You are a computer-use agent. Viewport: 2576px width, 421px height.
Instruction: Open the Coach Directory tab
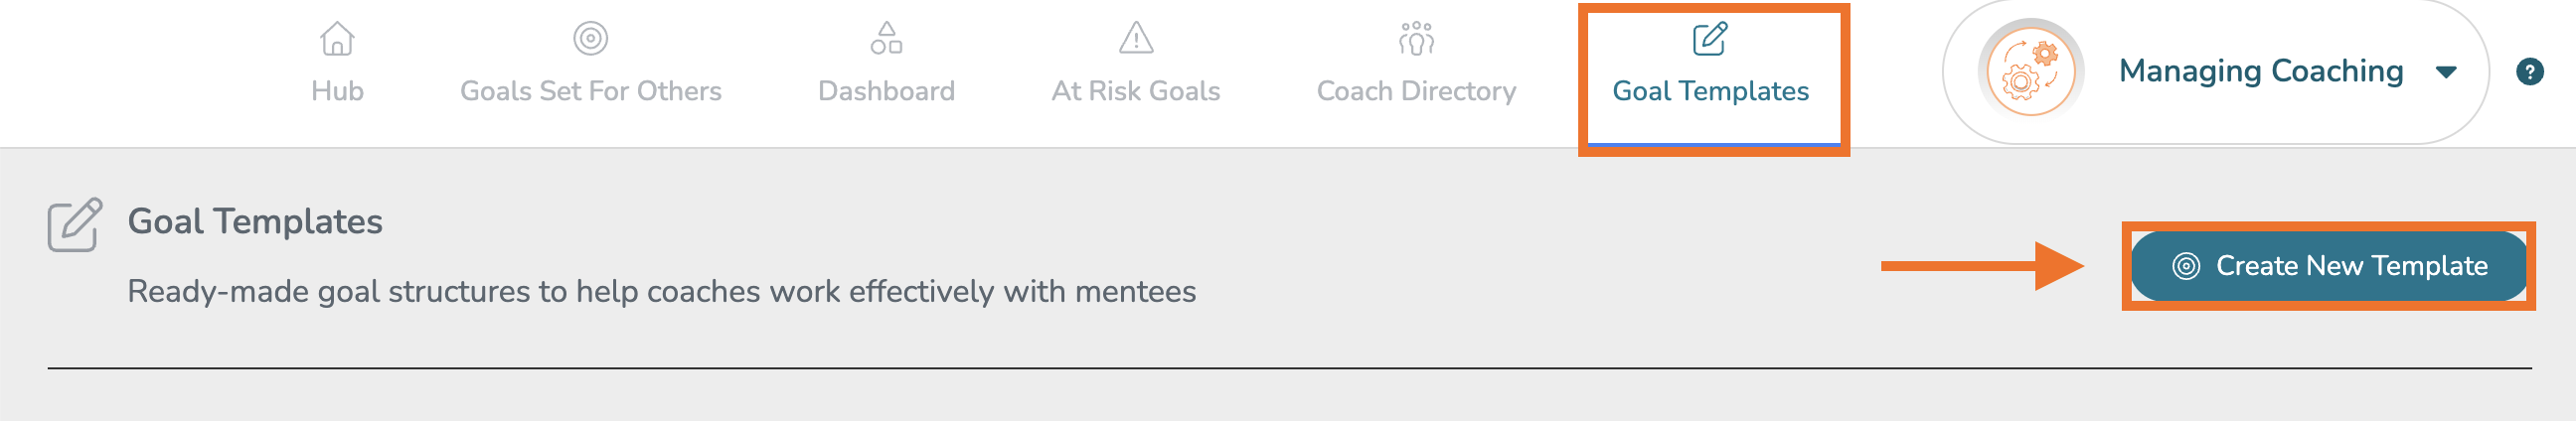(1416, 91)
